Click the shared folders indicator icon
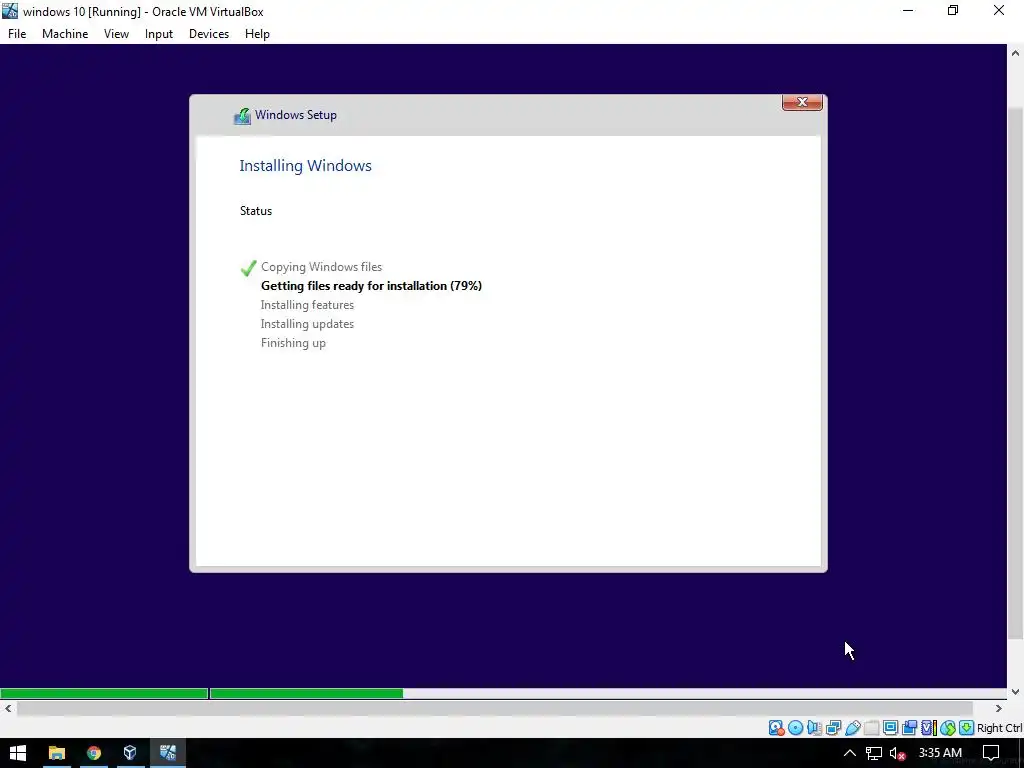 click(871, 728)
